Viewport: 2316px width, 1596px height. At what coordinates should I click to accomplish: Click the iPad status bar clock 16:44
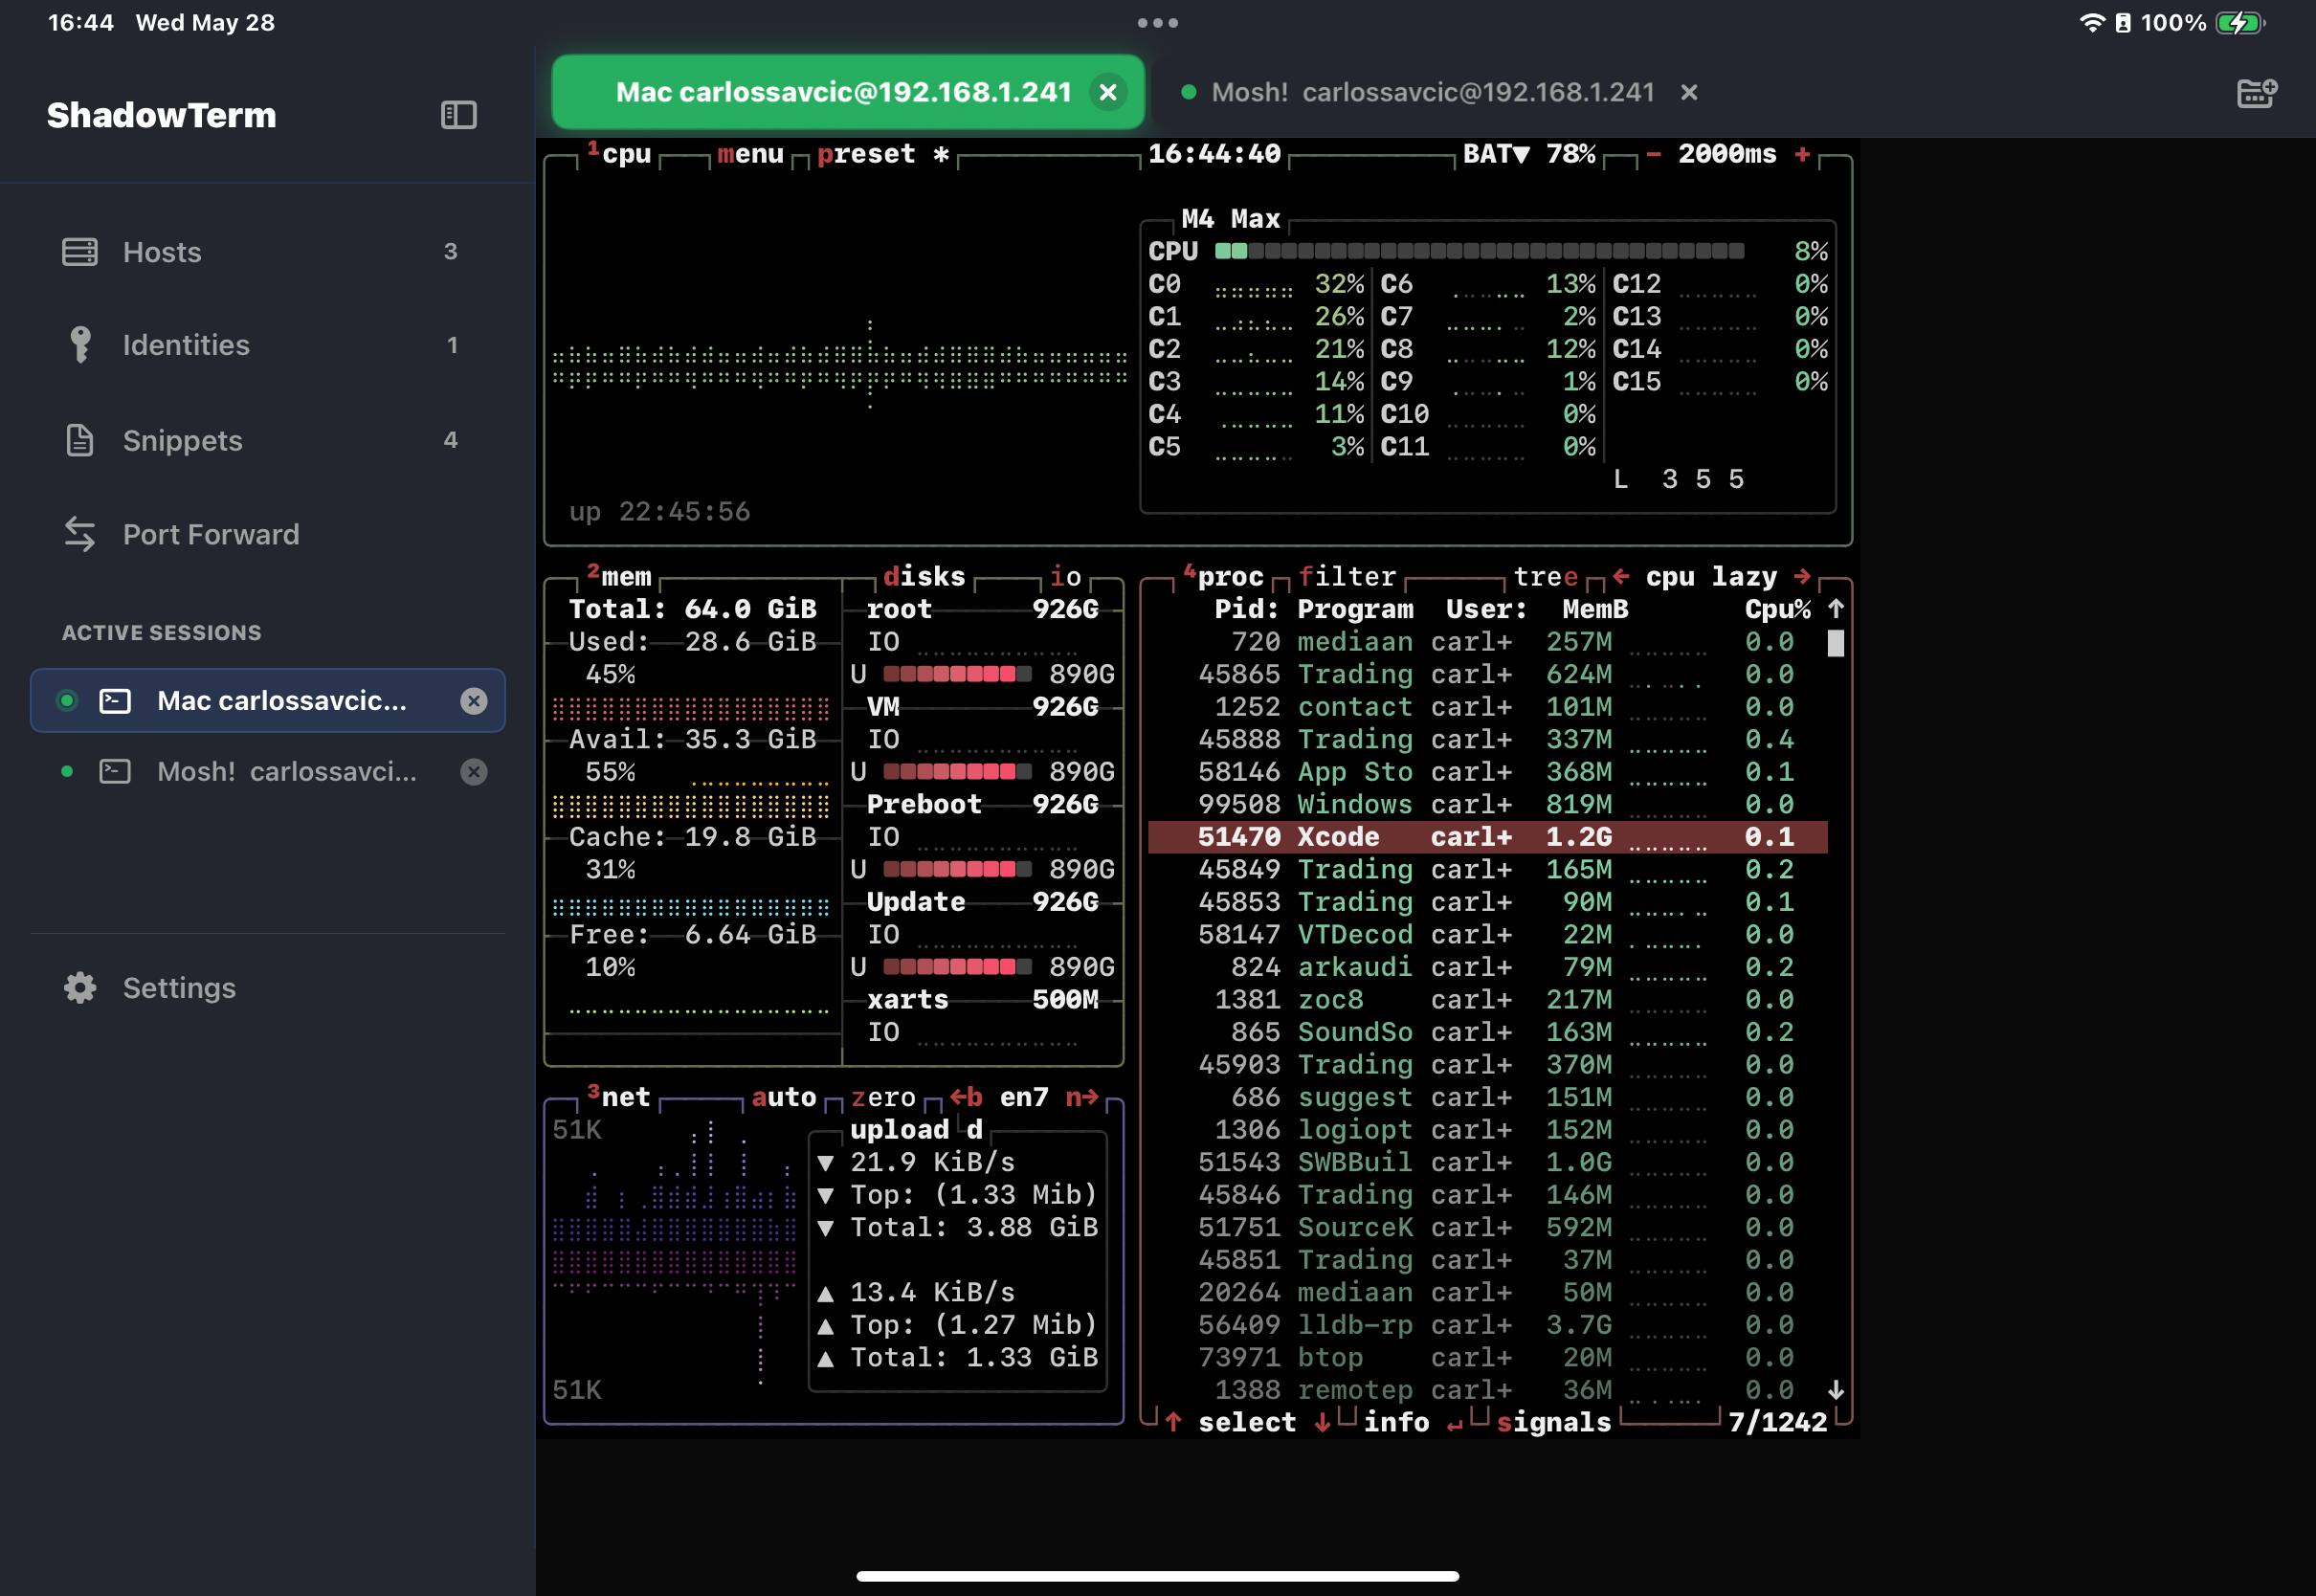(81, 22)
